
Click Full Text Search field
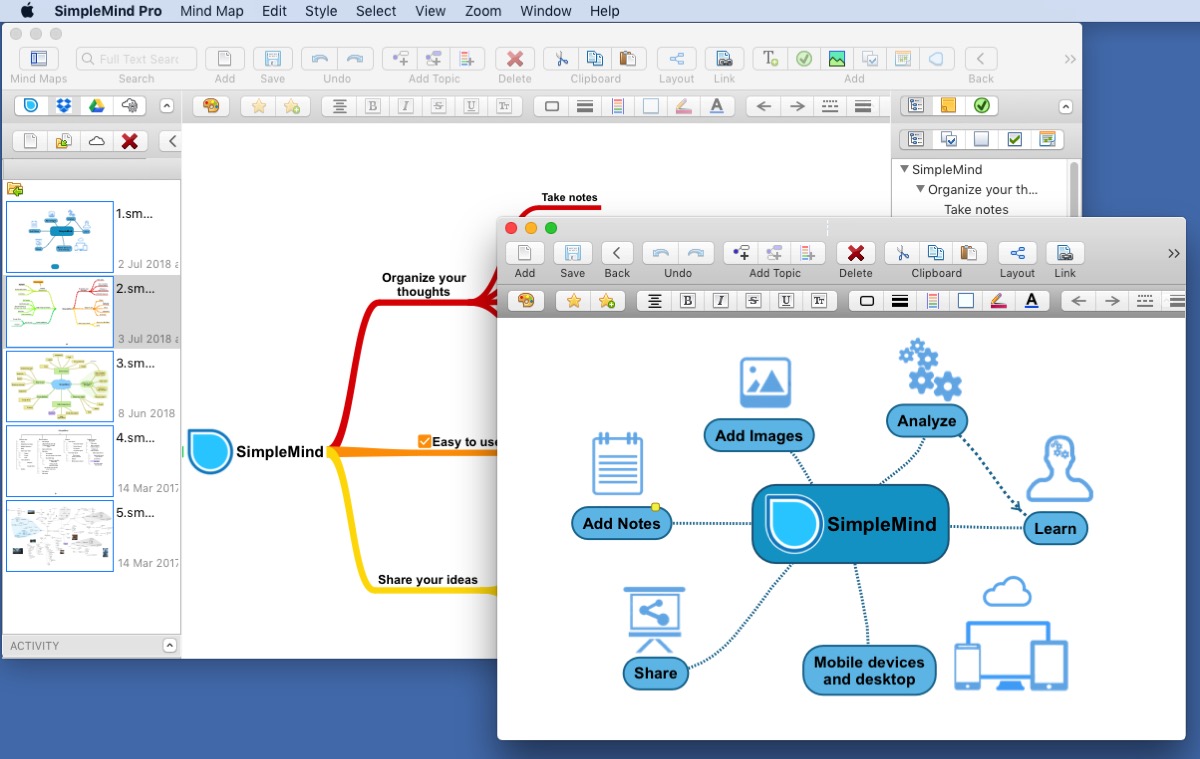(x=137, y=59)
